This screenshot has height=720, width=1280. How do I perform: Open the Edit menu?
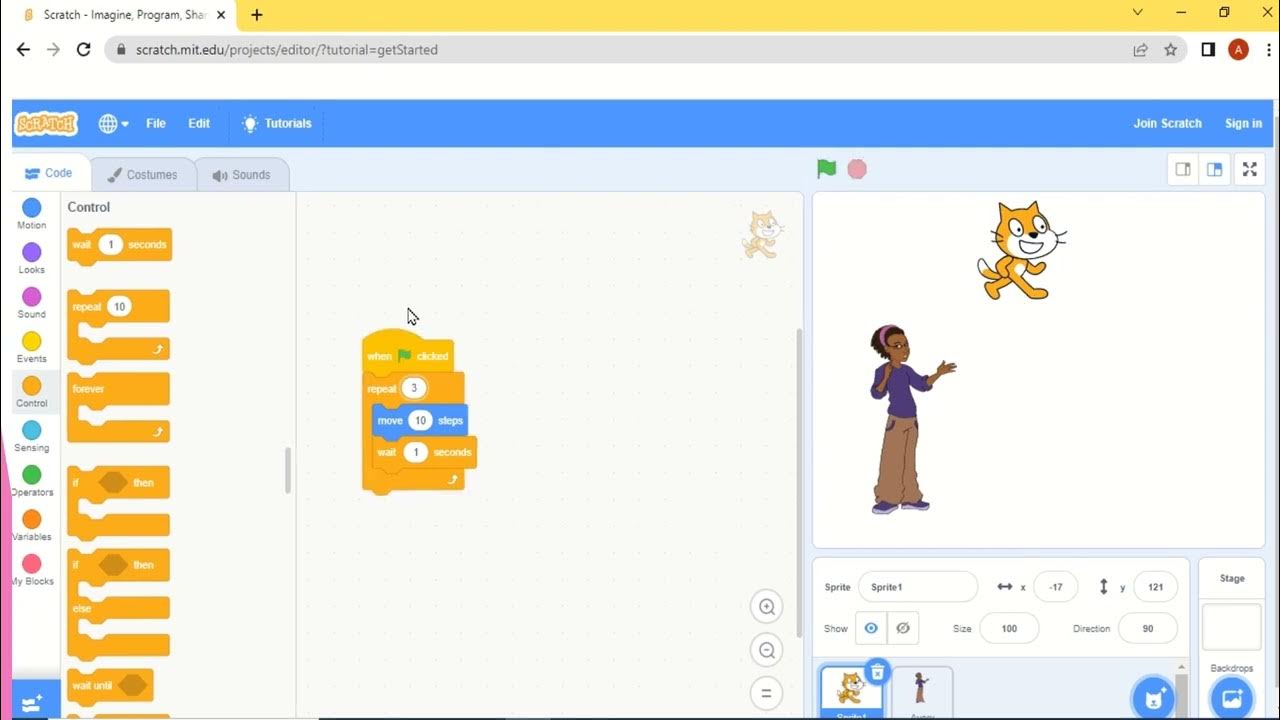tap(199, 123)
